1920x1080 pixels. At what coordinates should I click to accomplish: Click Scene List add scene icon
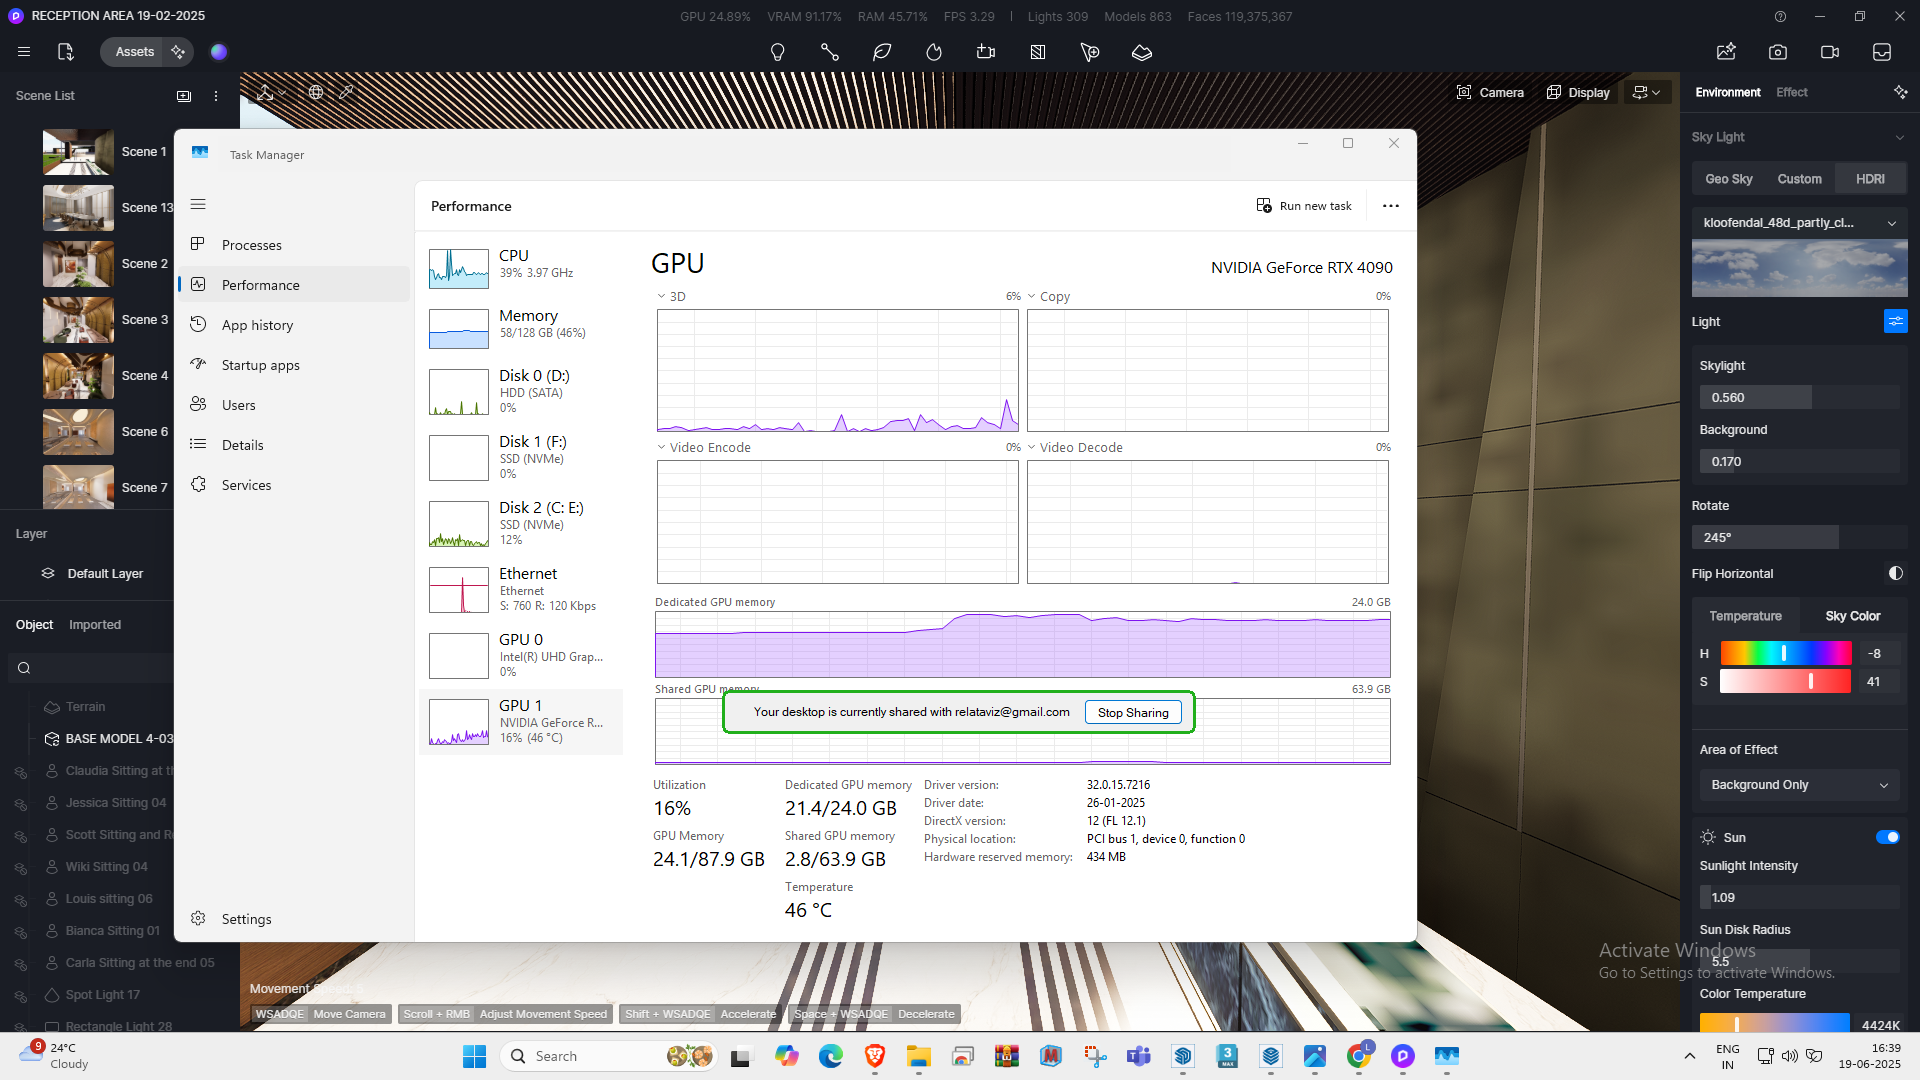pyautogui.click(x=184, y=96)
